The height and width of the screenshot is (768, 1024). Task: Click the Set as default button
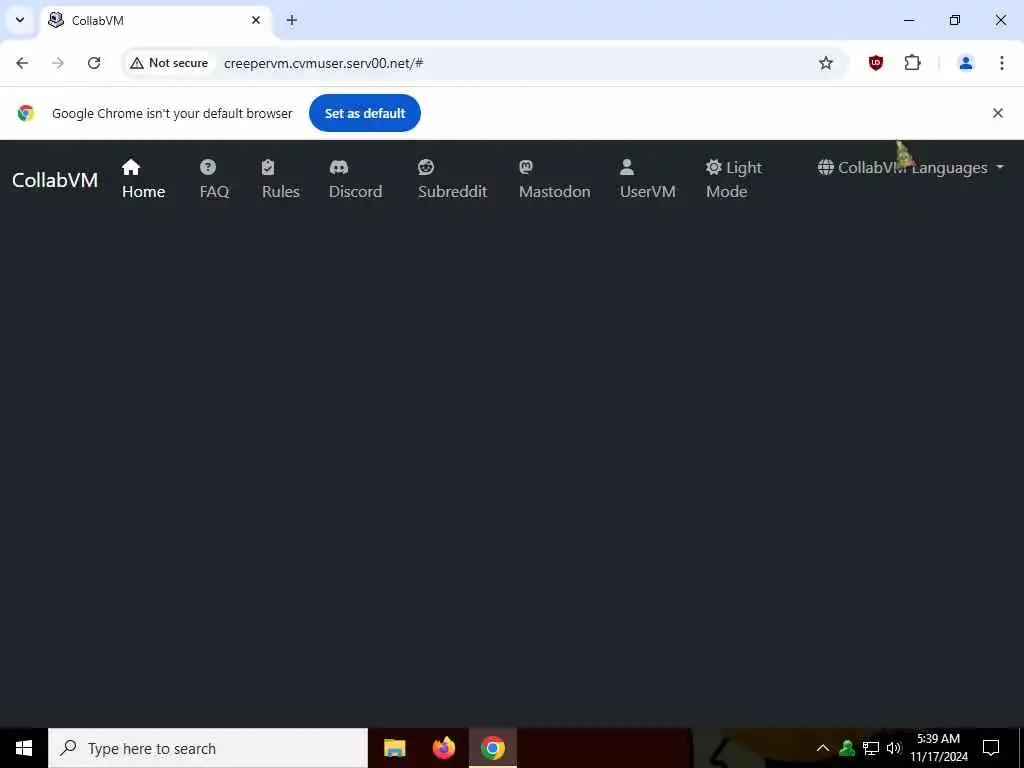click(x=364, y=113)
